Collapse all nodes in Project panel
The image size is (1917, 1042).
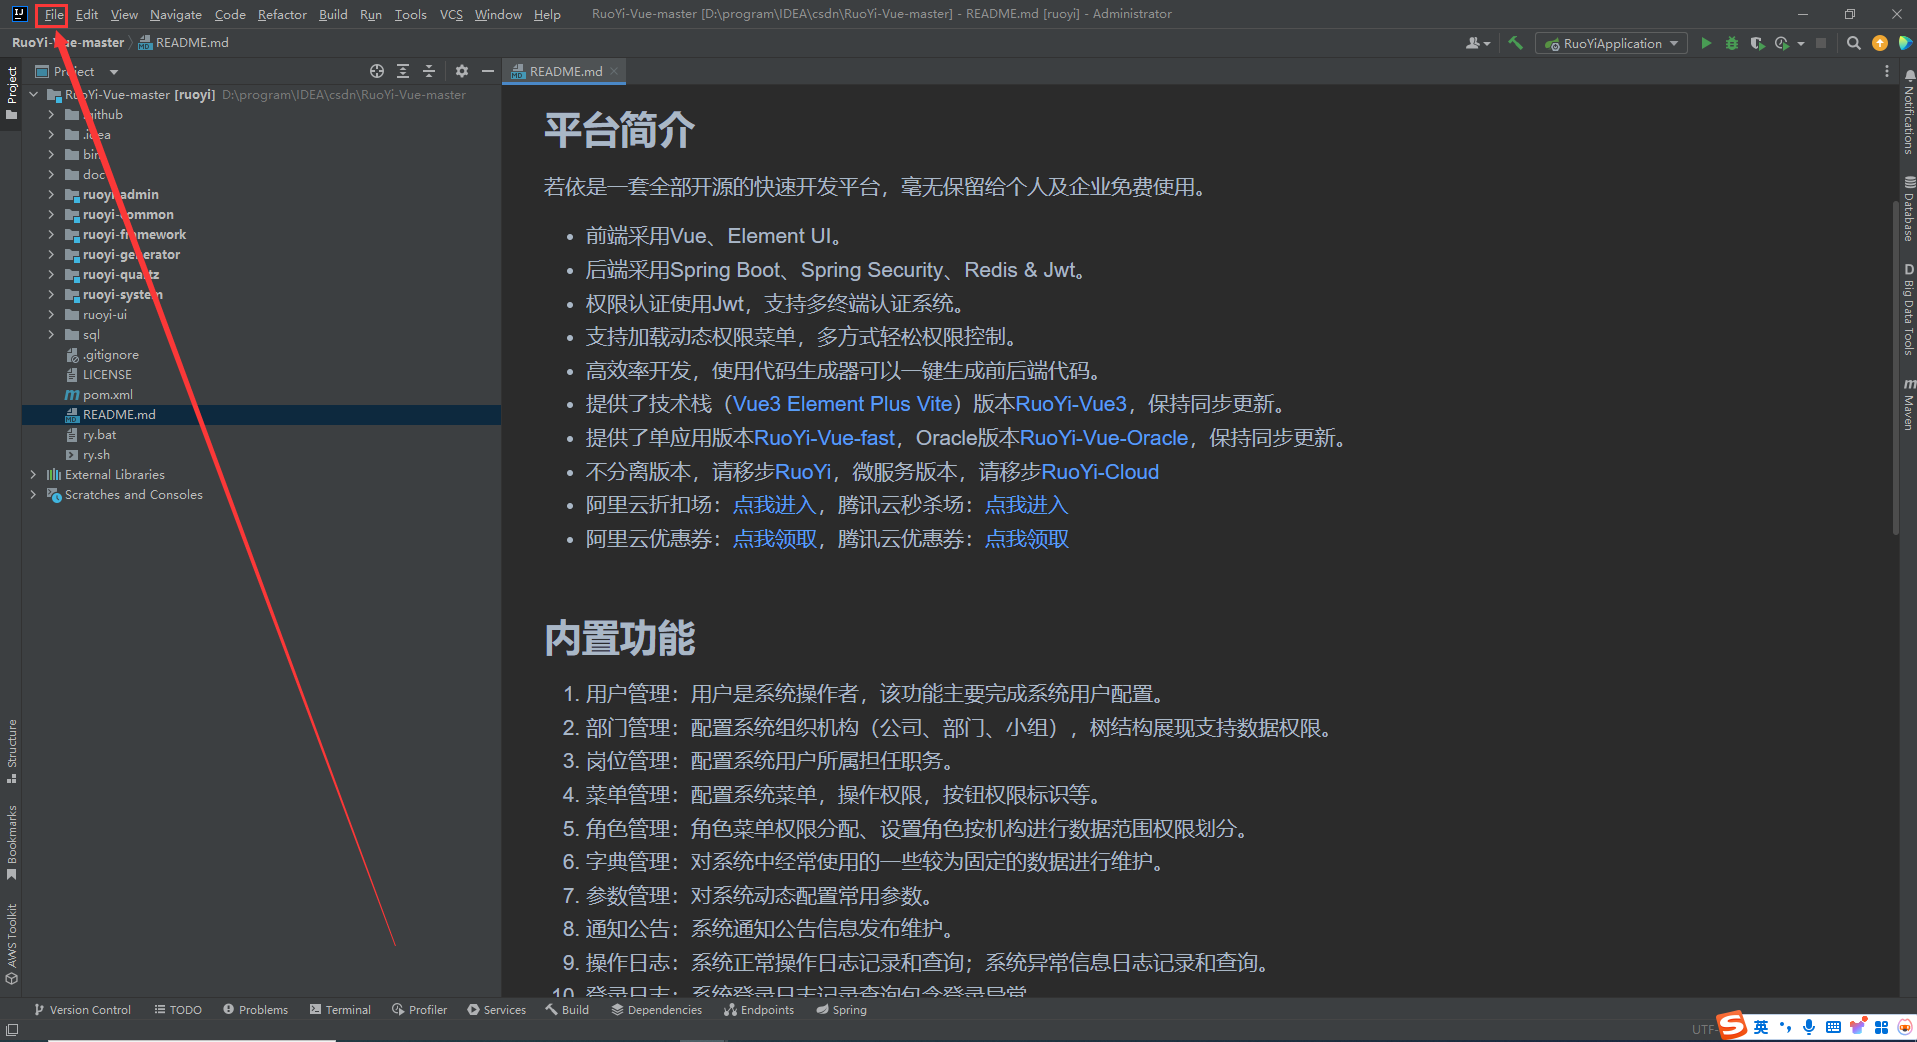[429, 71]
